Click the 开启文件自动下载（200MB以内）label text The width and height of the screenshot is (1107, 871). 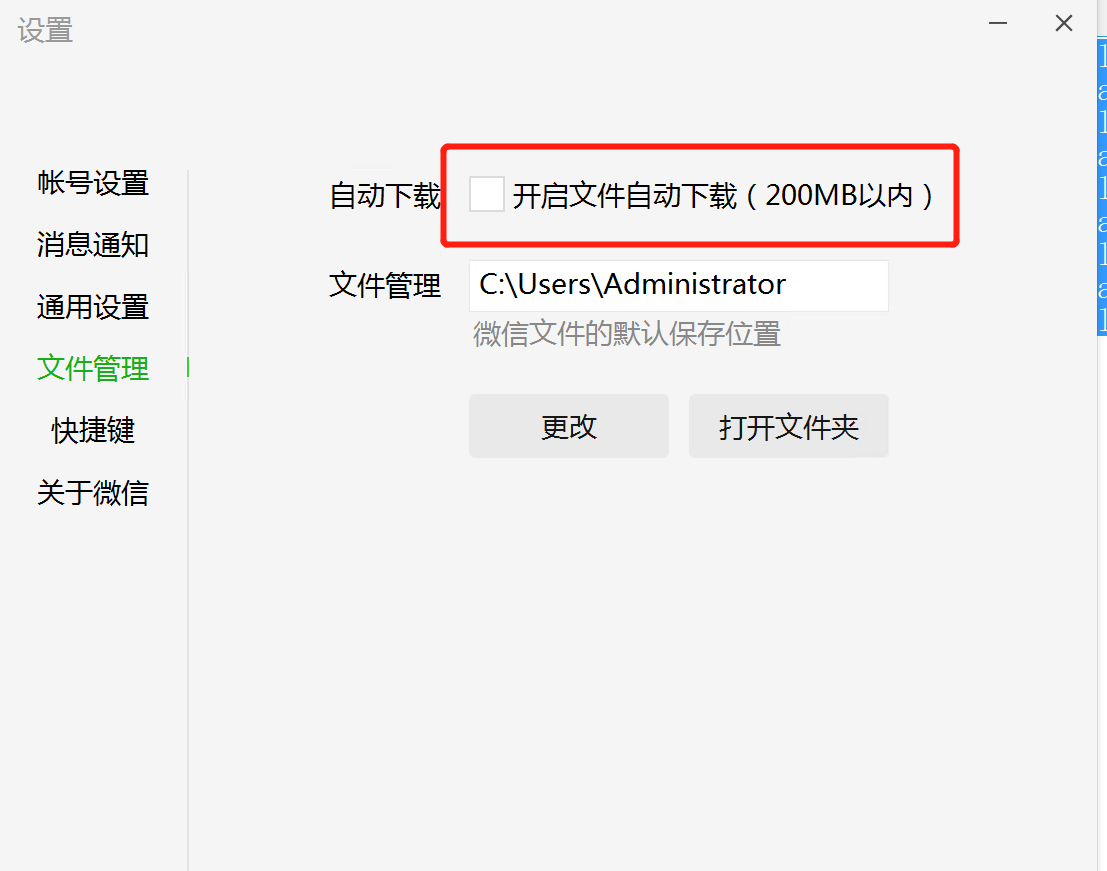tap(723, 196)
